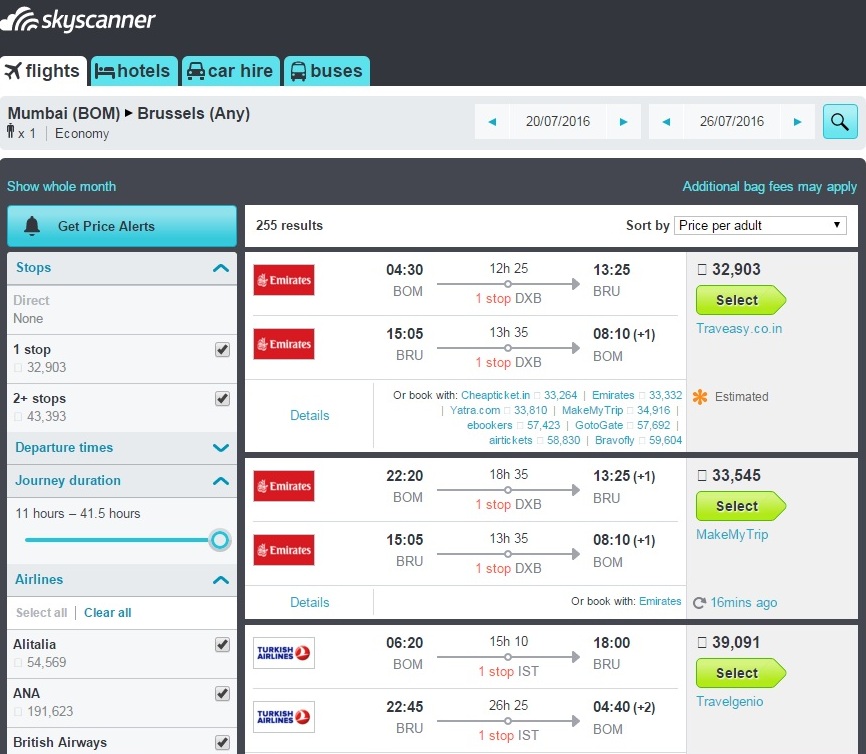Select the 39,091 Travelgenio fare
Viewport: 866px width, 754px height.
tap(740, 673)
